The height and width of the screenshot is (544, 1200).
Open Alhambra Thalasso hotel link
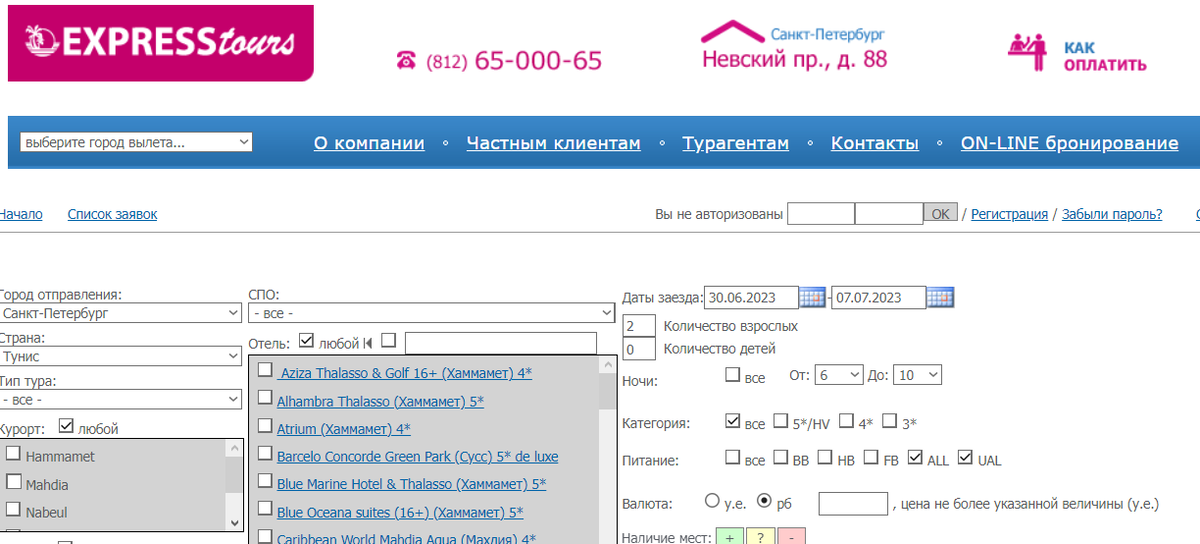click(380, 401)
